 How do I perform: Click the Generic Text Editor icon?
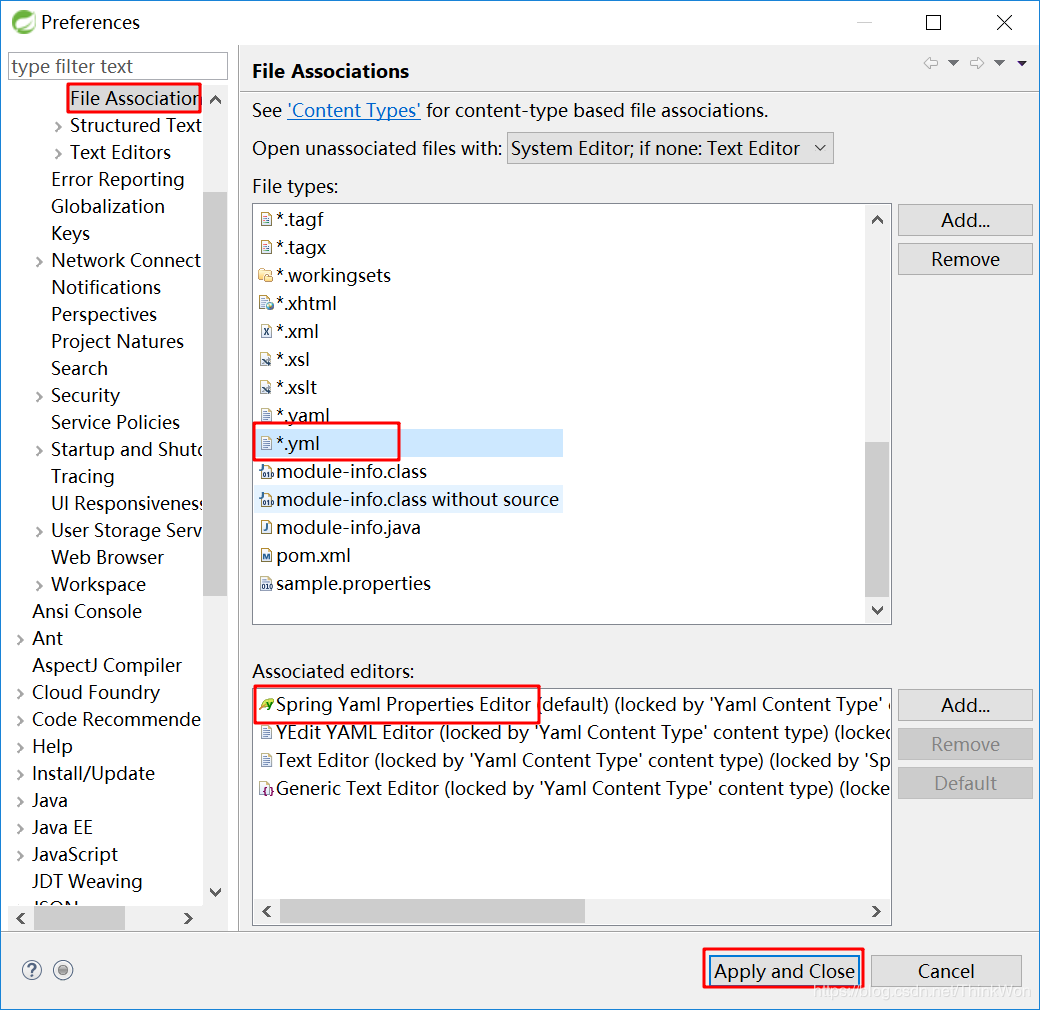pyautogui.click(x=266, y=789)
